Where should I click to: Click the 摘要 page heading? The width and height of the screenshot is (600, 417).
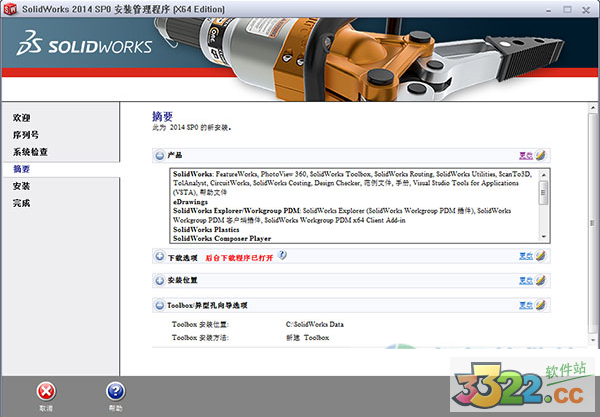pos(162,116)
